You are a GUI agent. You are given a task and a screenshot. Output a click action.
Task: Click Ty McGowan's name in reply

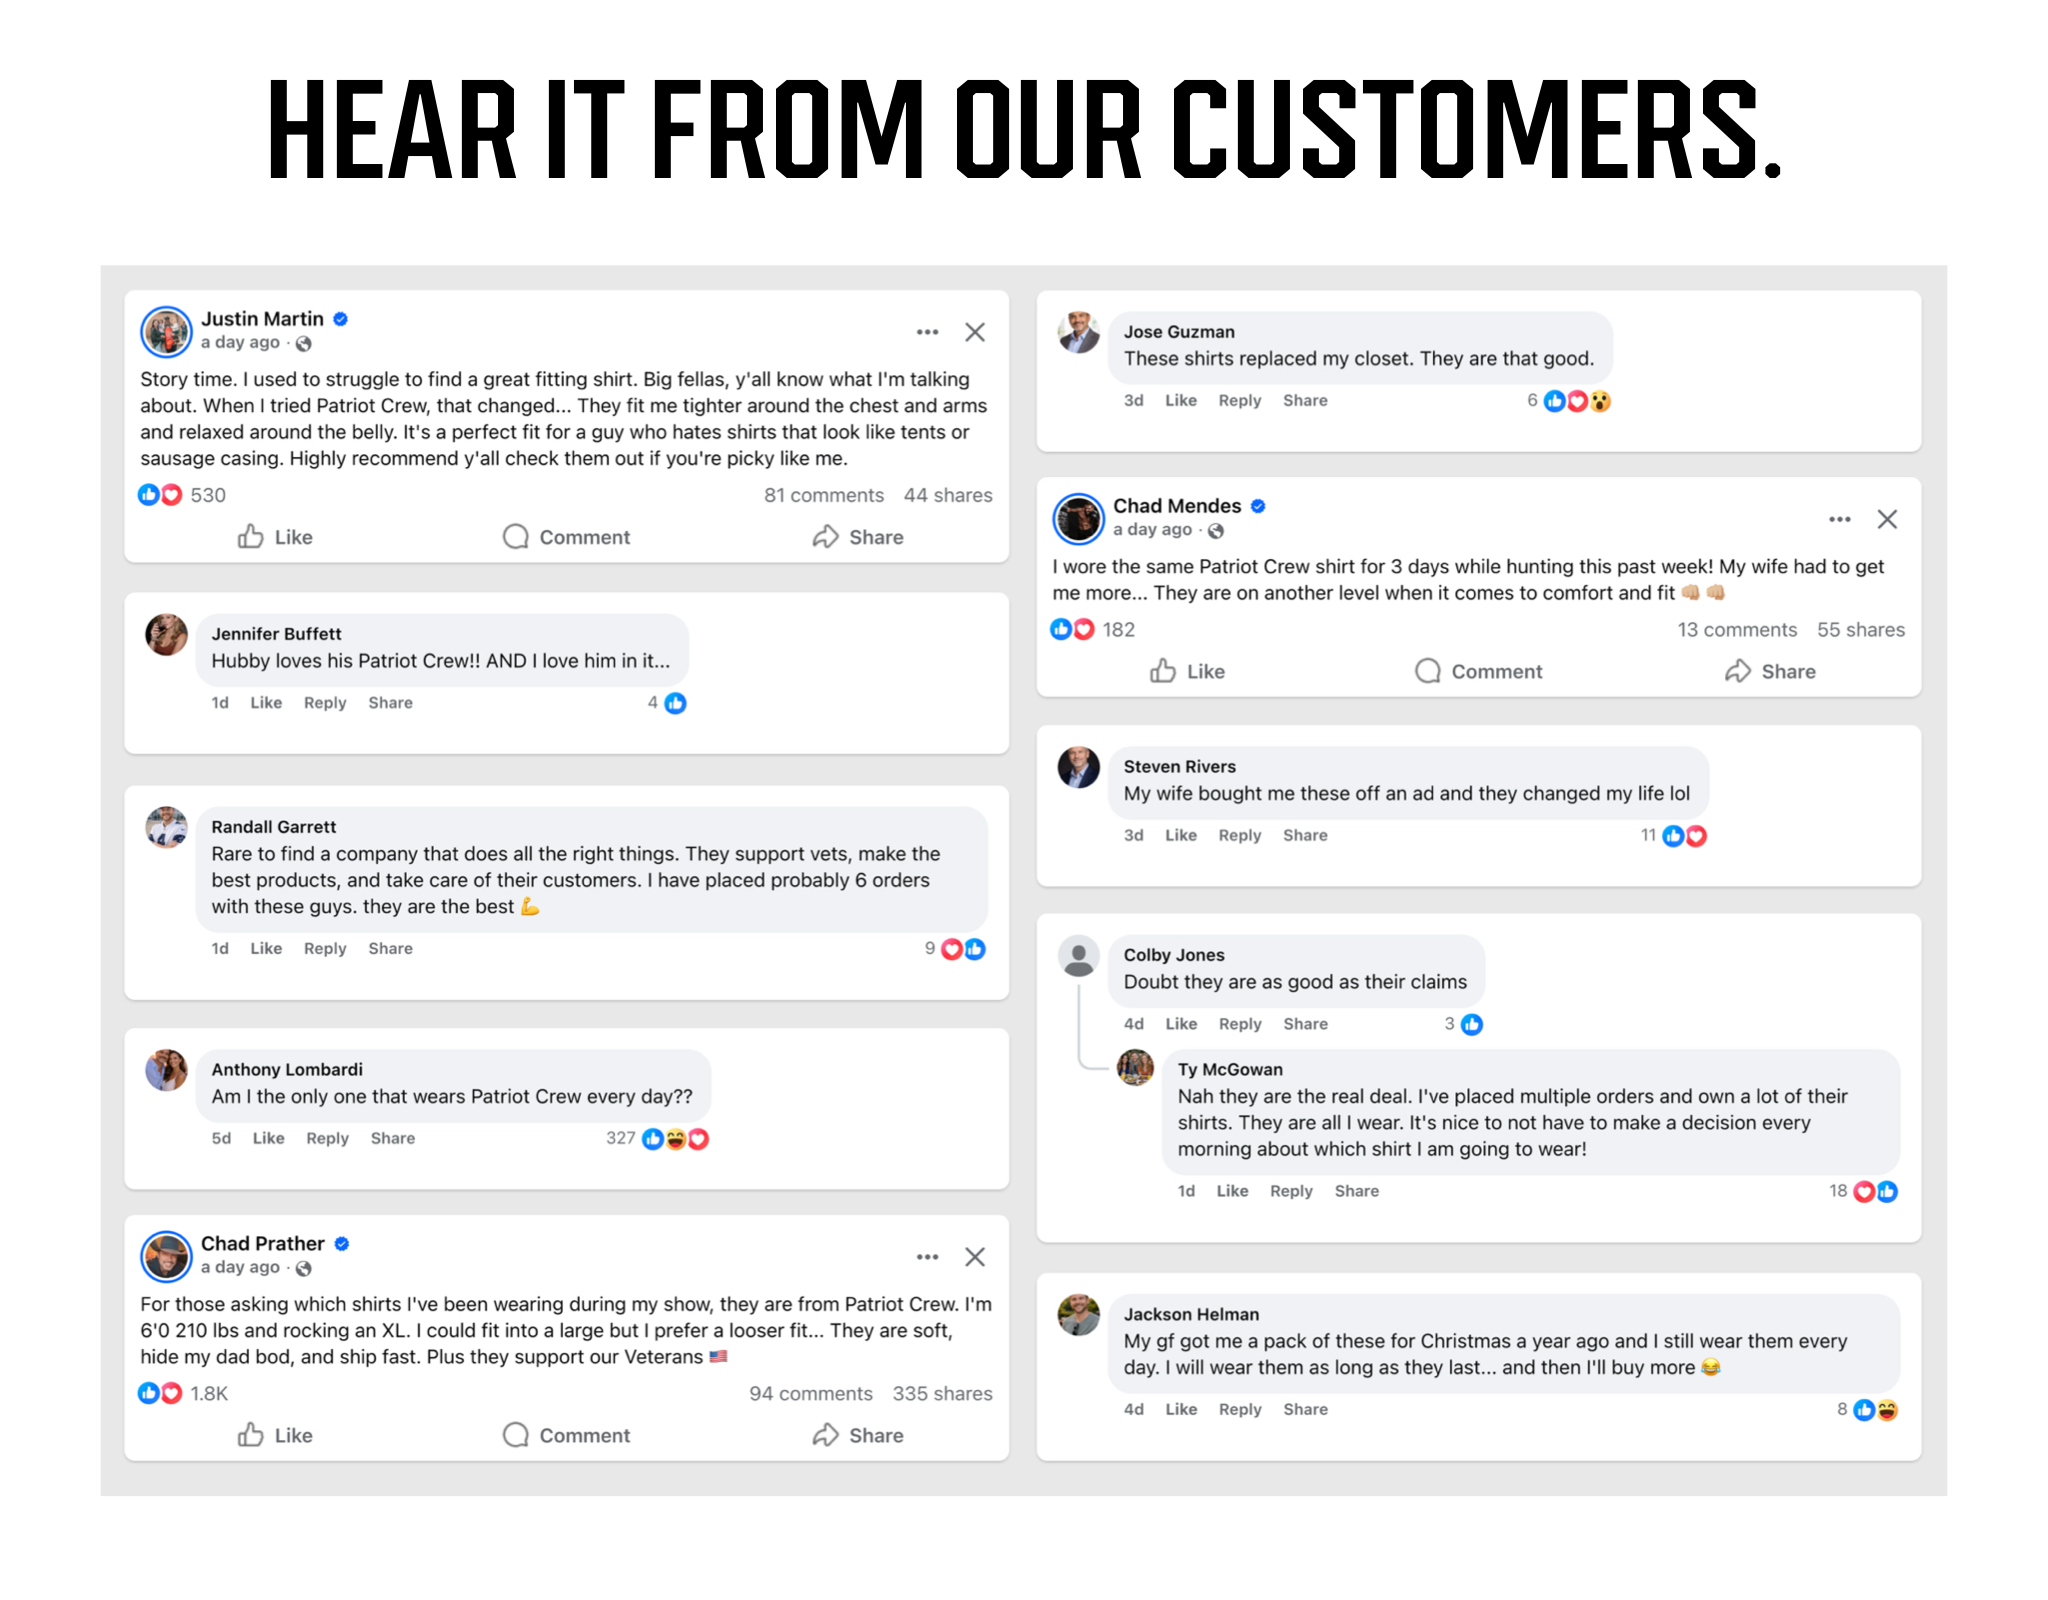tap(1229, 1069)
